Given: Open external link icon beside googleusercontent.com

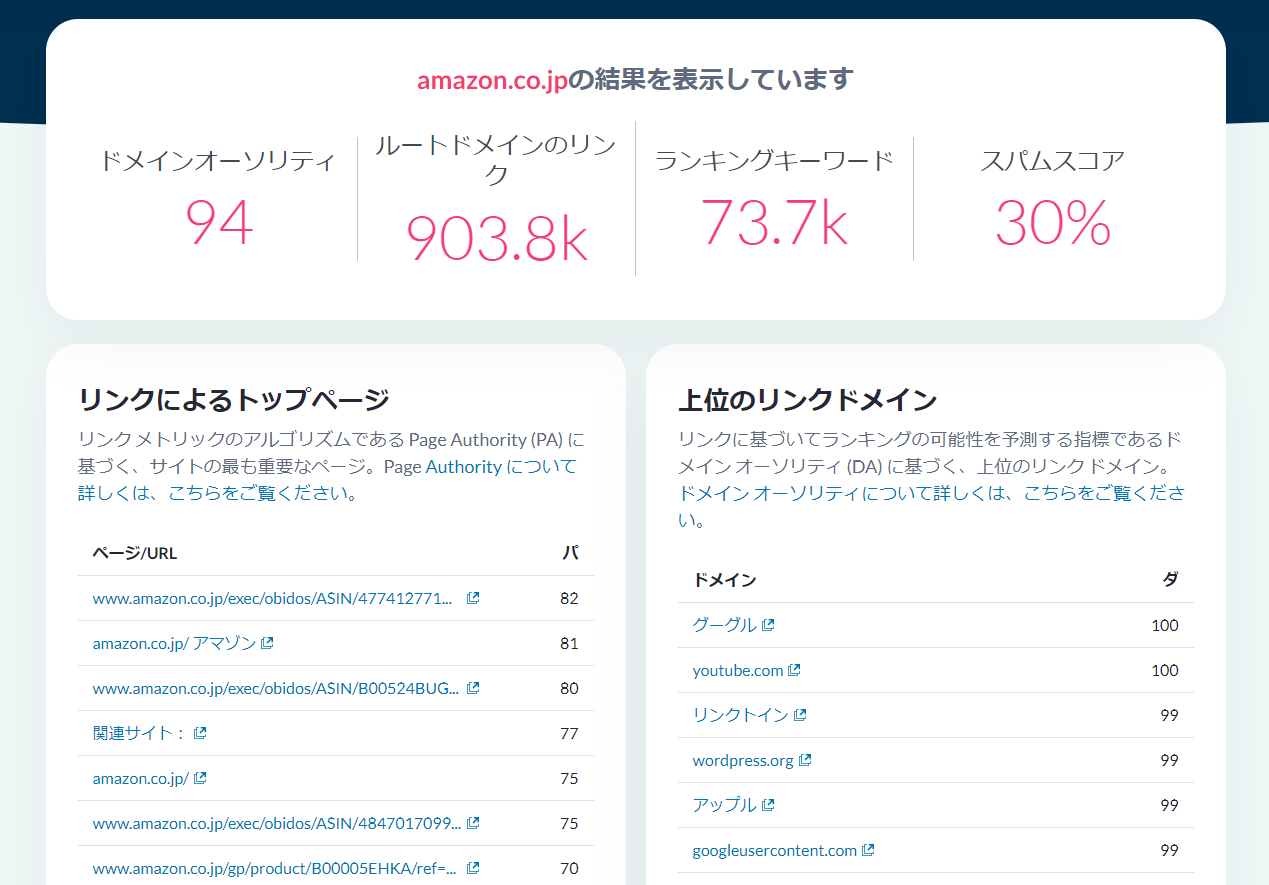Looking at the screenshot, I should click(x=868, y=850).
